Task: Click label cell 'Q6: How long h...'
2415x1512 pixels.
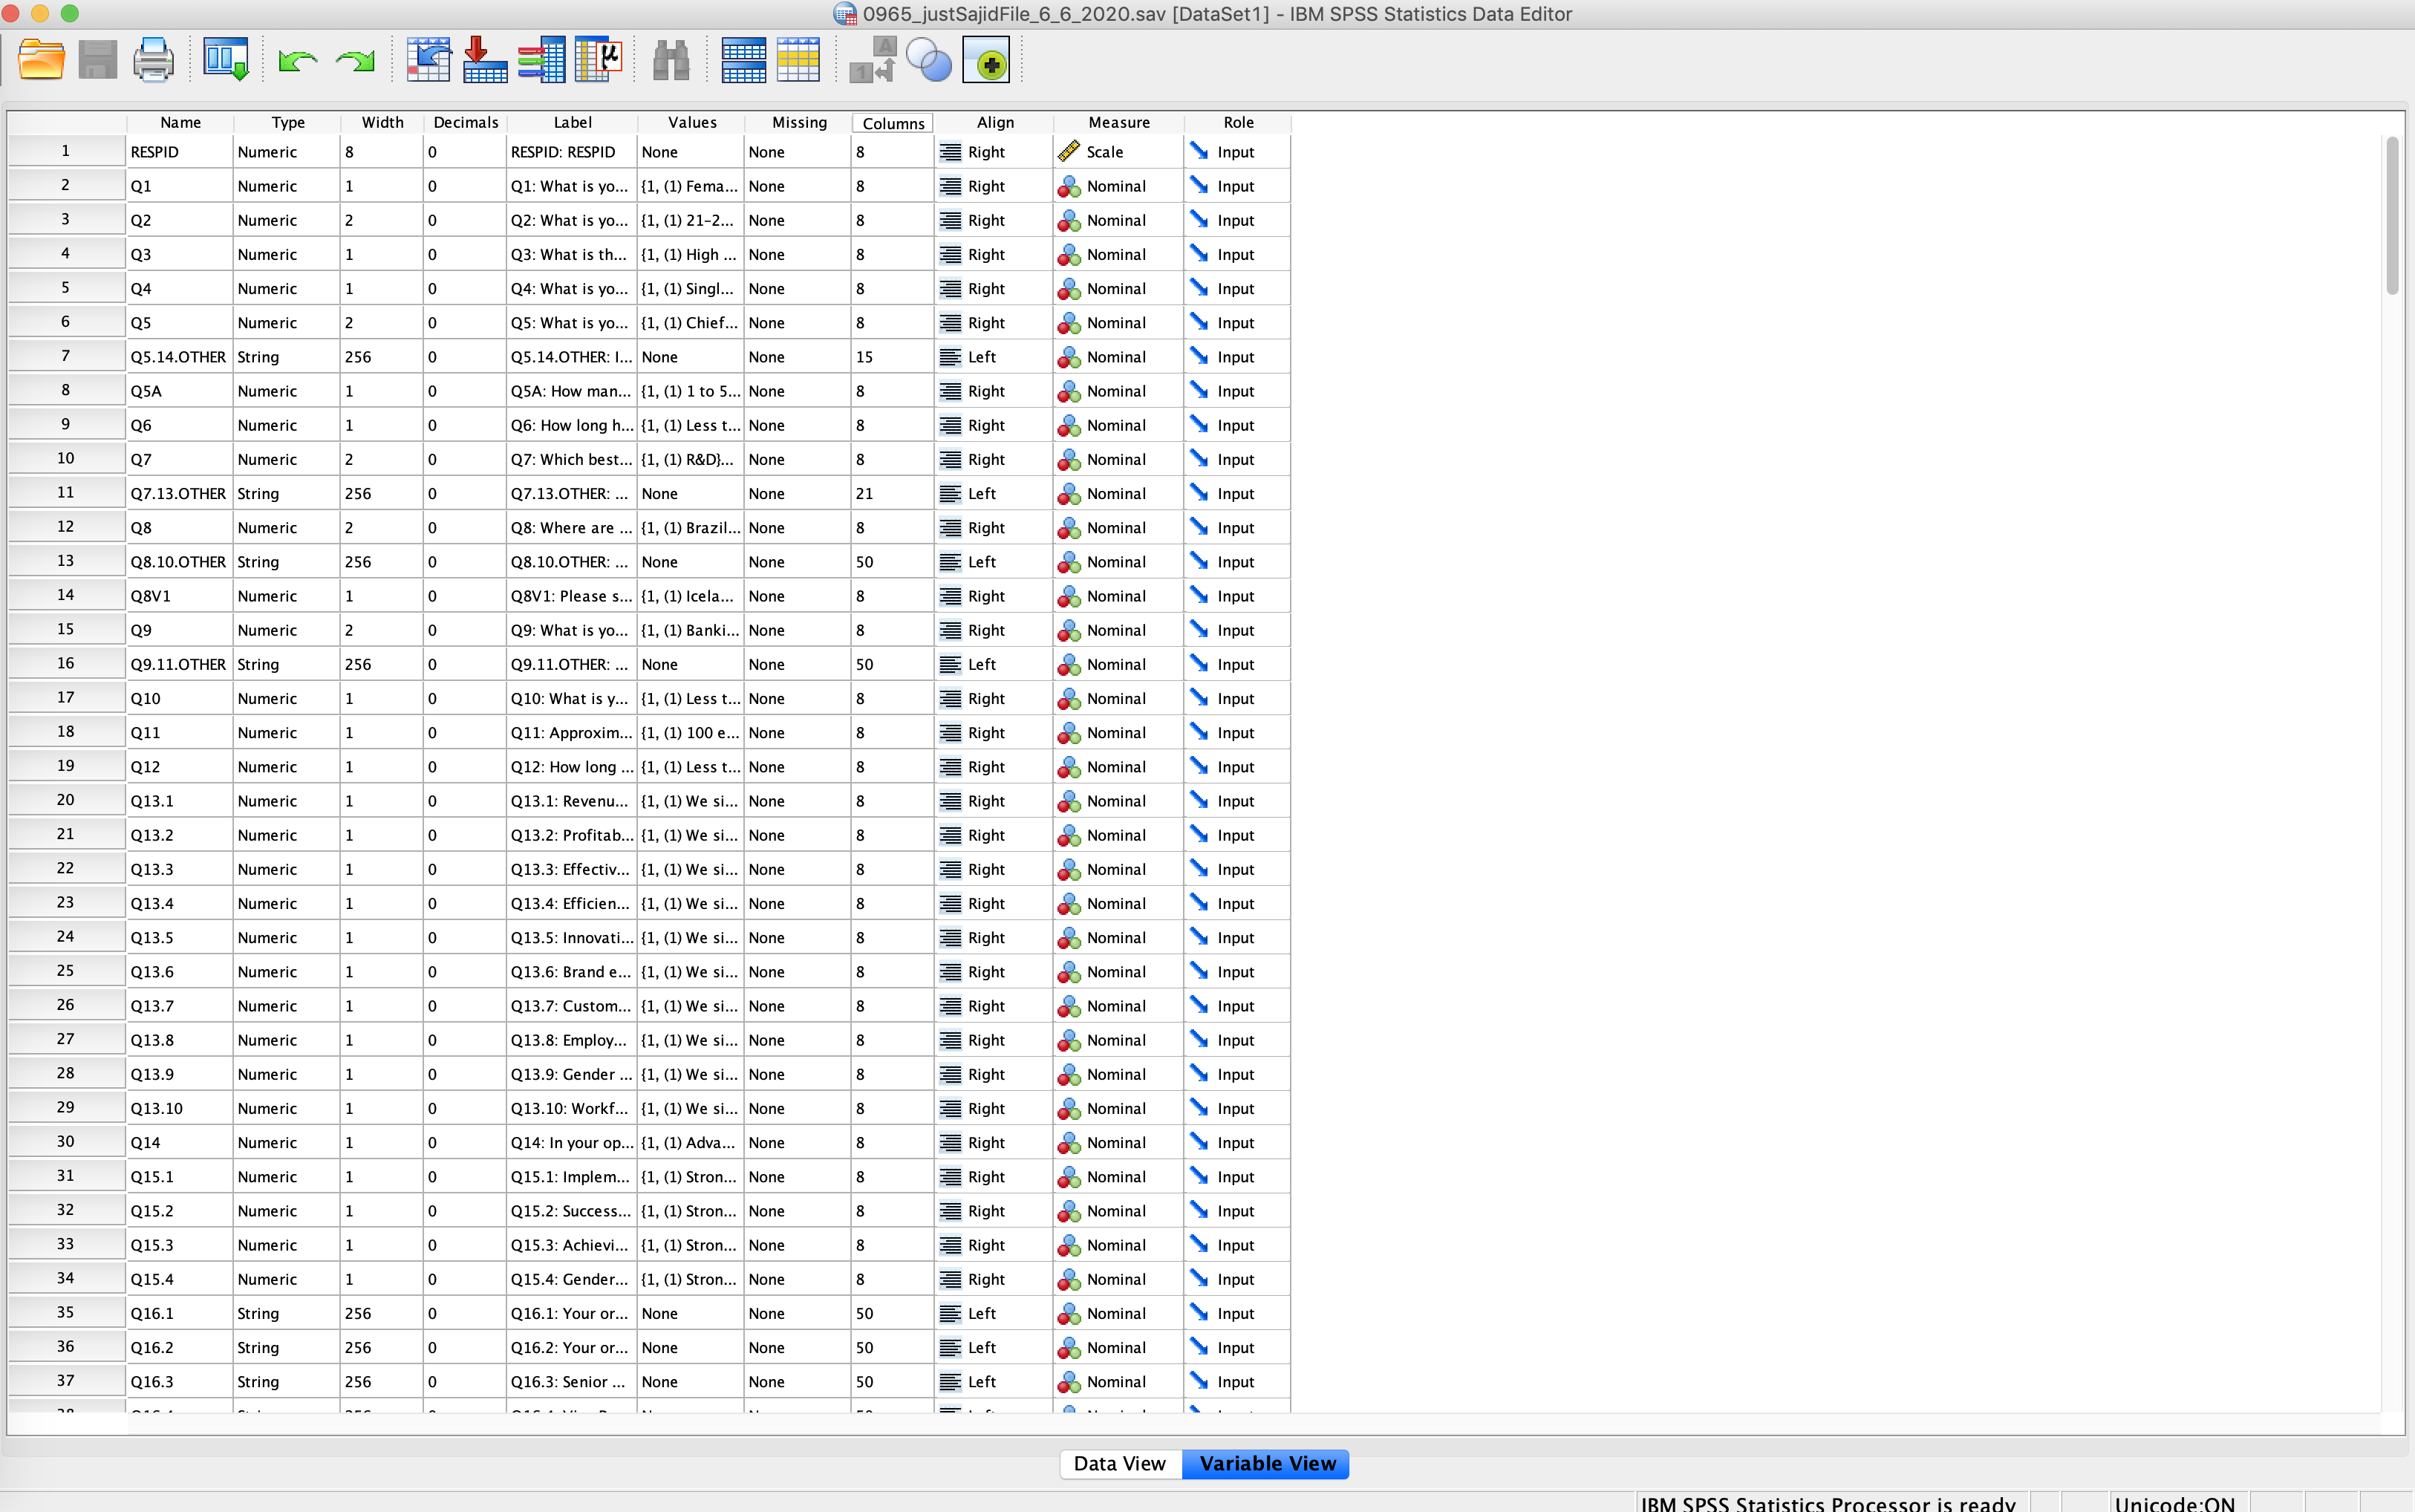Action: (572, 426)
